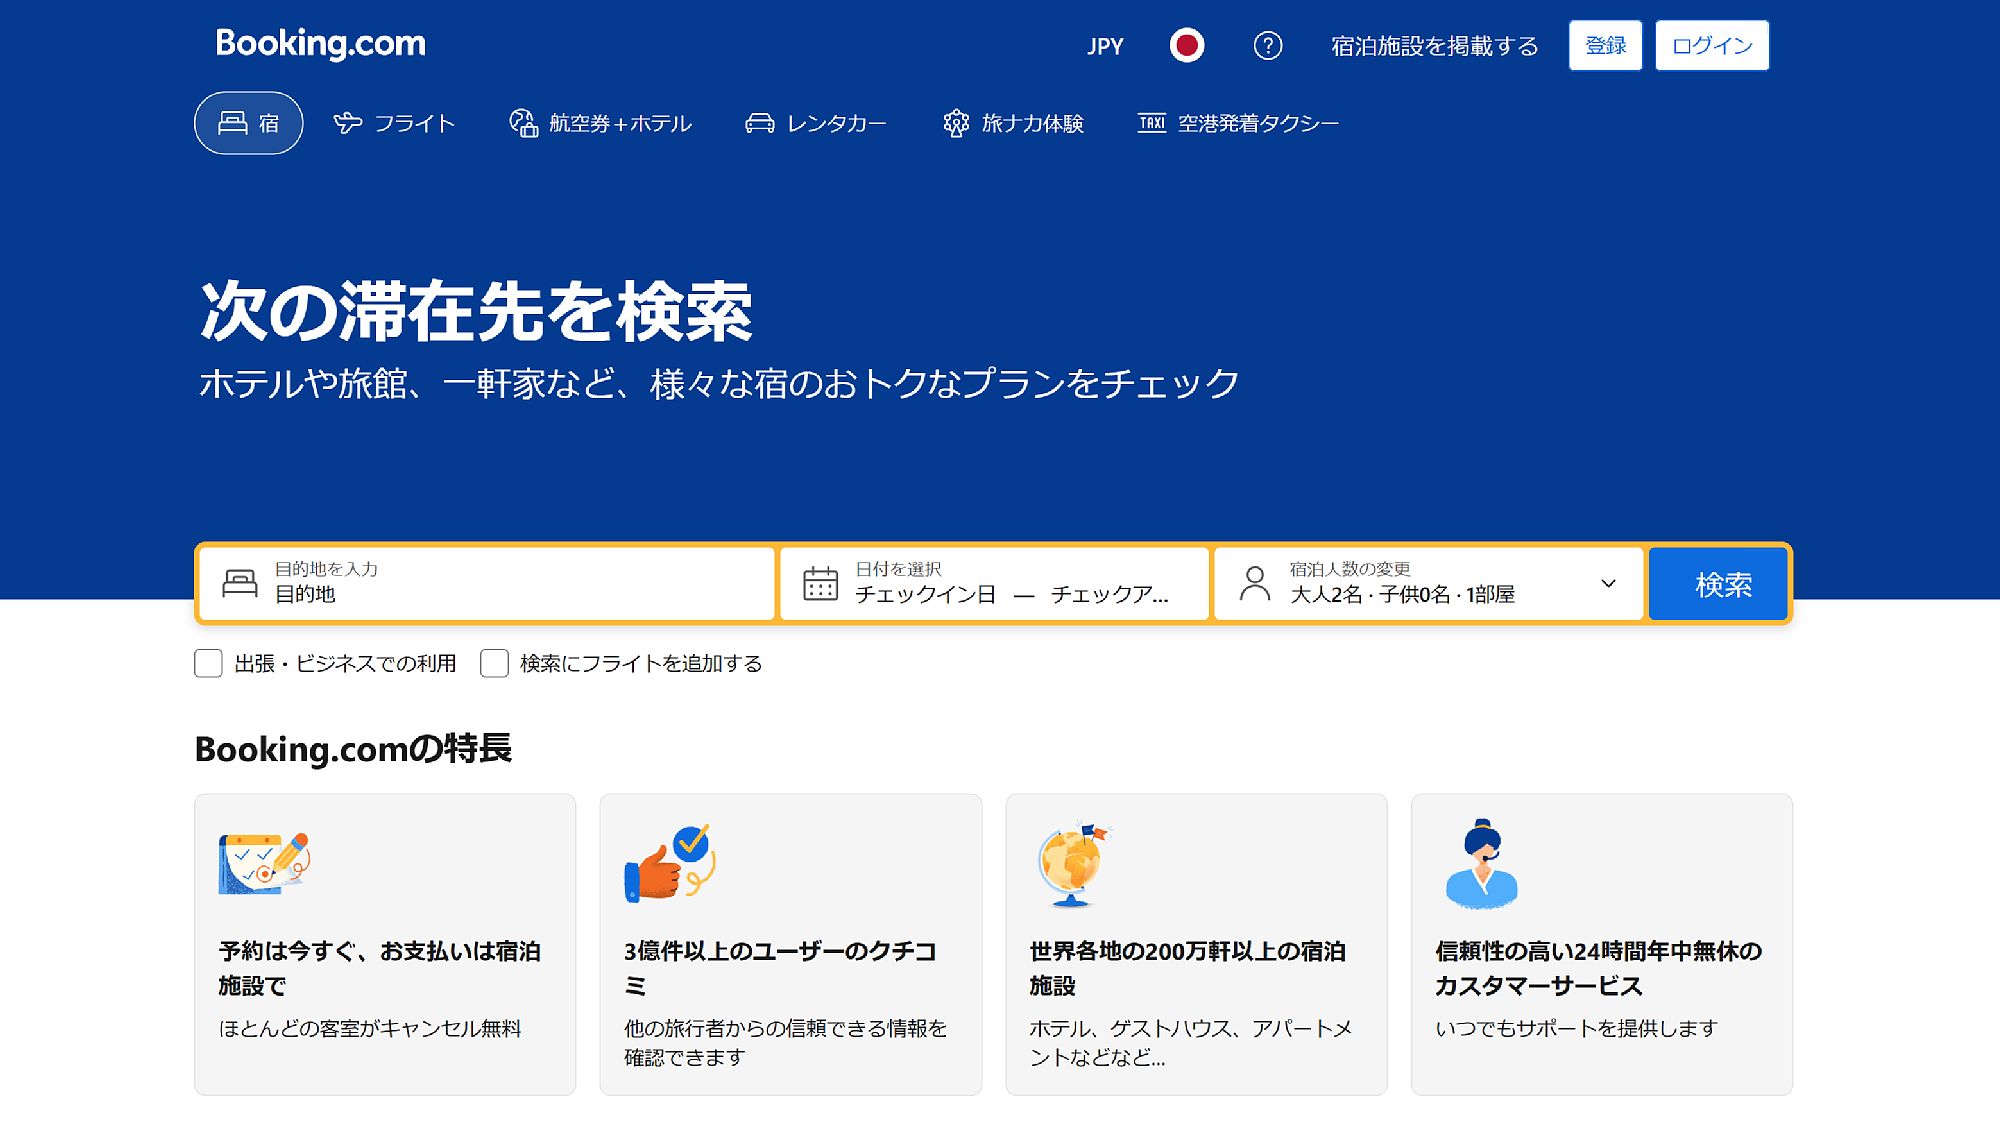Open the help question mark icon
This screenshot has width=2000, height=1125.
tap(1268, 45)
